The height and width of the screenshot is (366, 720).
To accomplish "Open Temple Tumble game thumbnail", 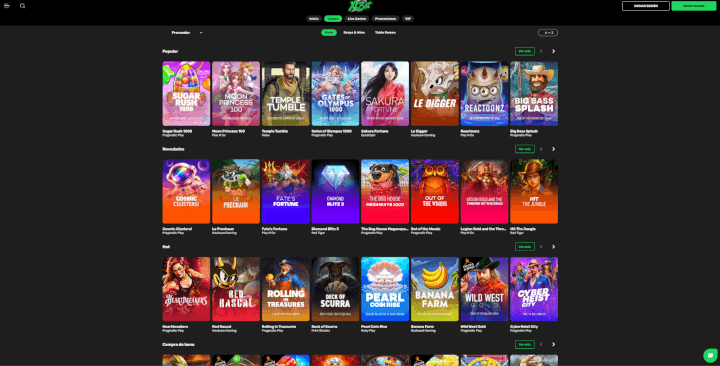I will click(x=286, y=94).
